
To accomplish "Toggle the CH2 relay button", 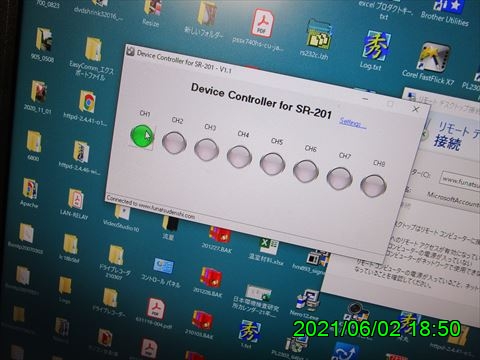I will [174, 143].
